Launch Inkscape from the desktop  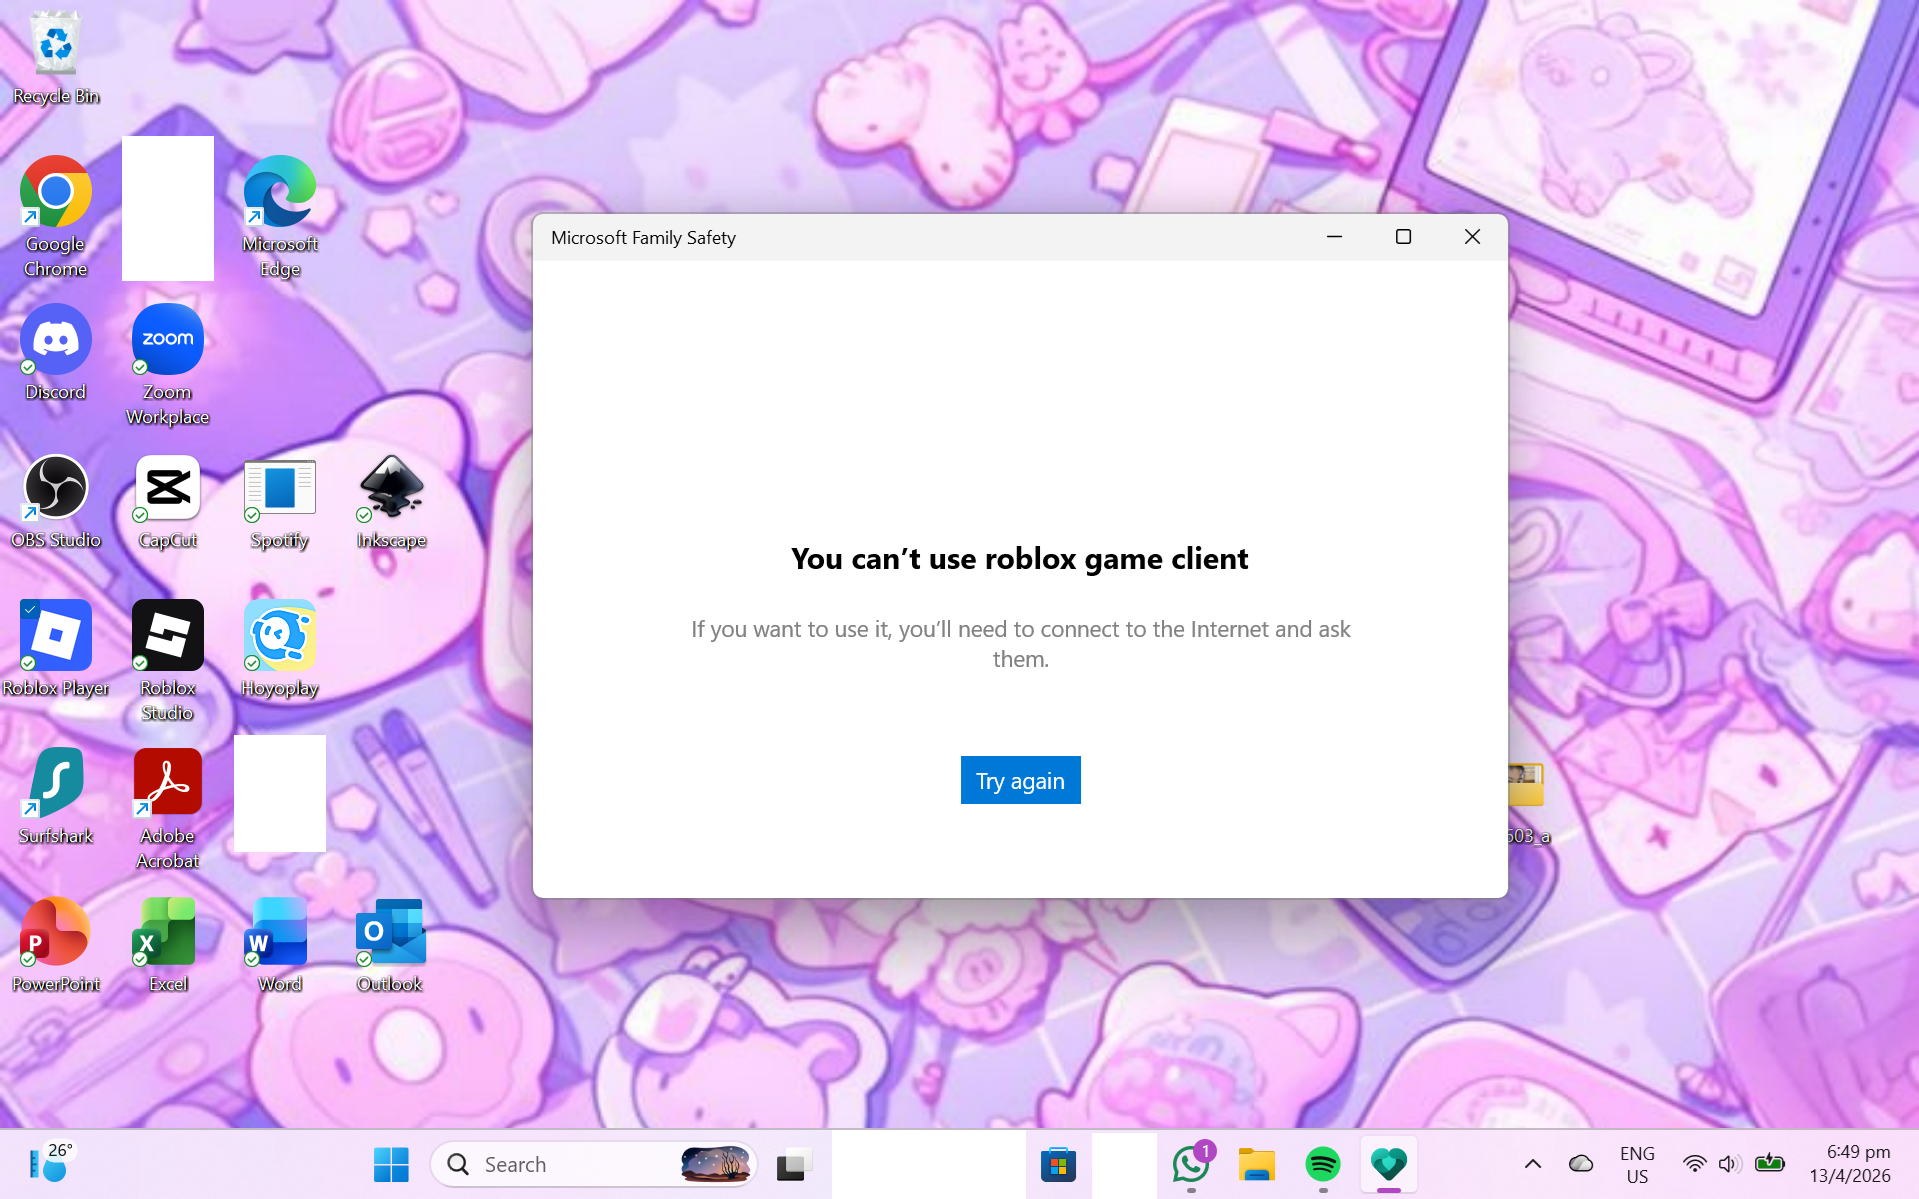tap(392, 501)
